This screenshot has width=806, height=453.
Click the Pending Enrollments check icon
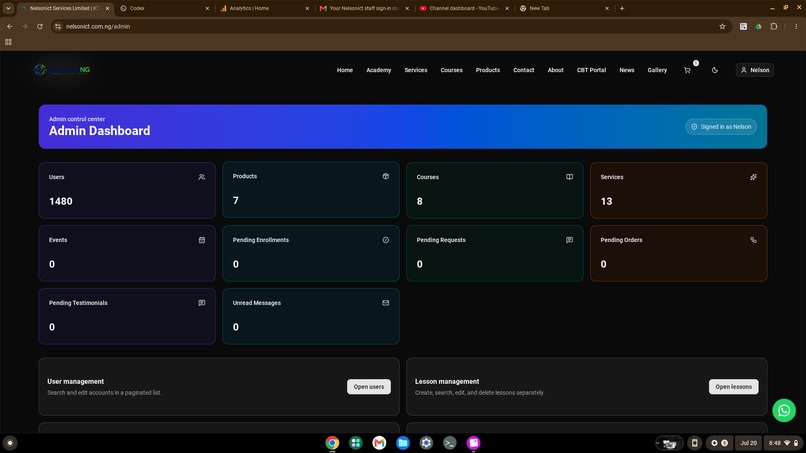tap(386, 240)
